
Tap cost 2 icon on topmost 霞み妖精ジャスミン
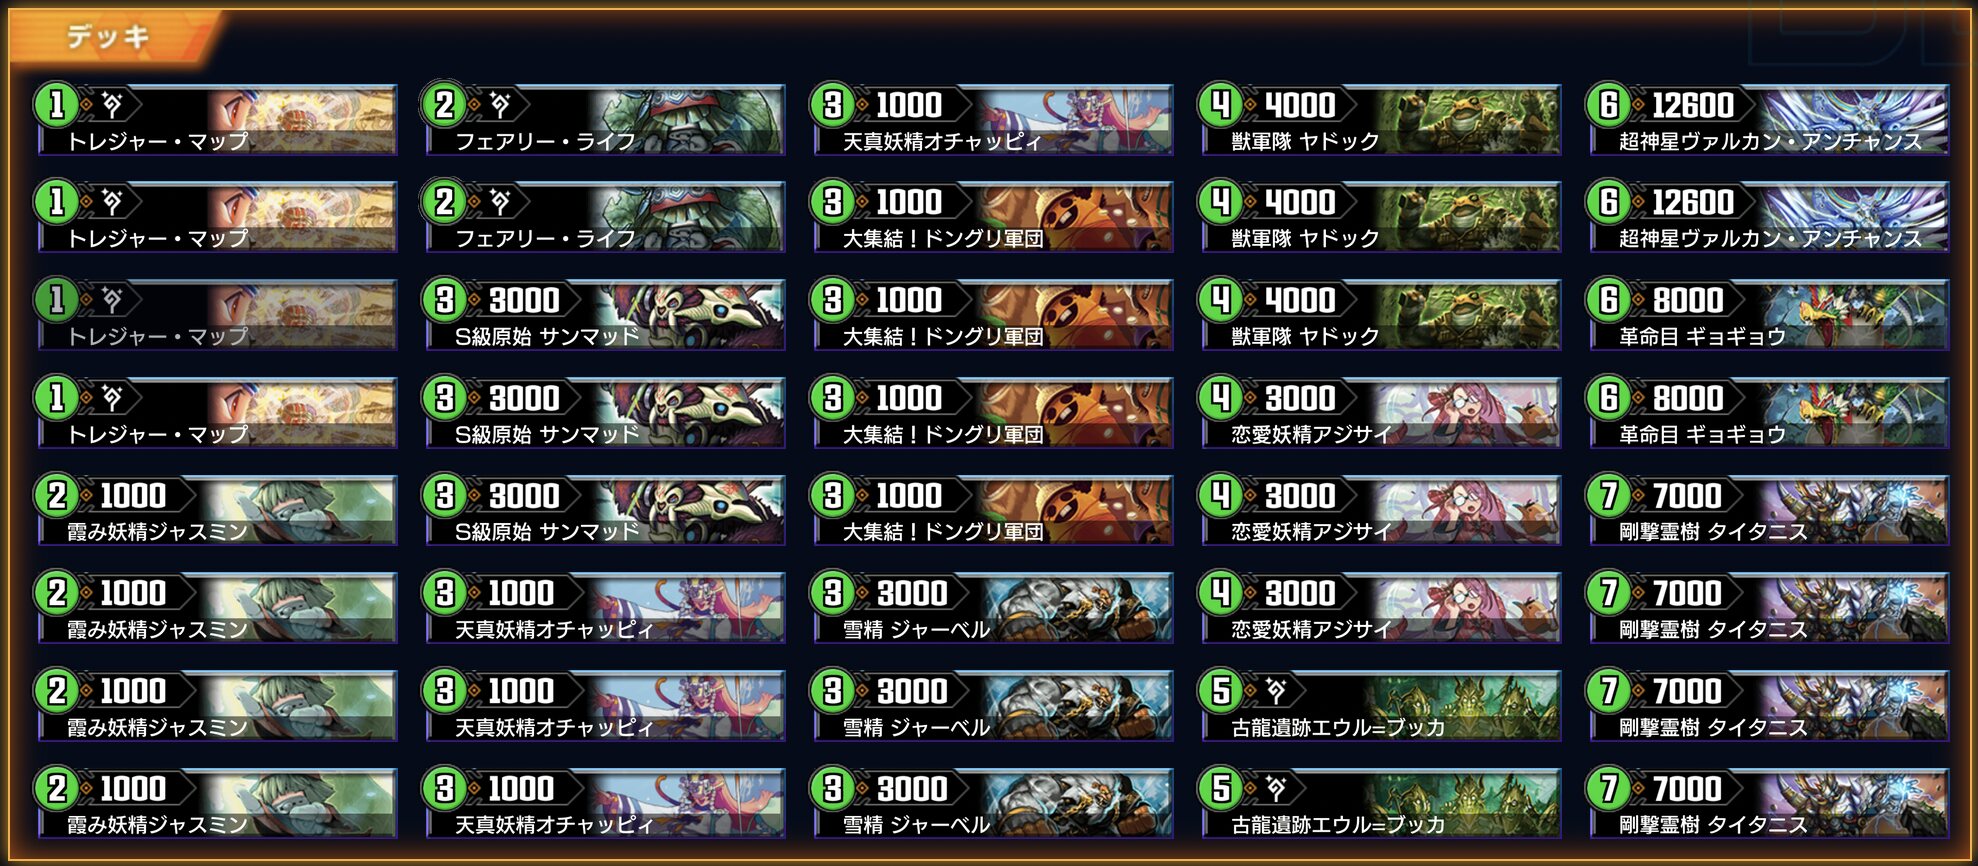click(57, 495)
